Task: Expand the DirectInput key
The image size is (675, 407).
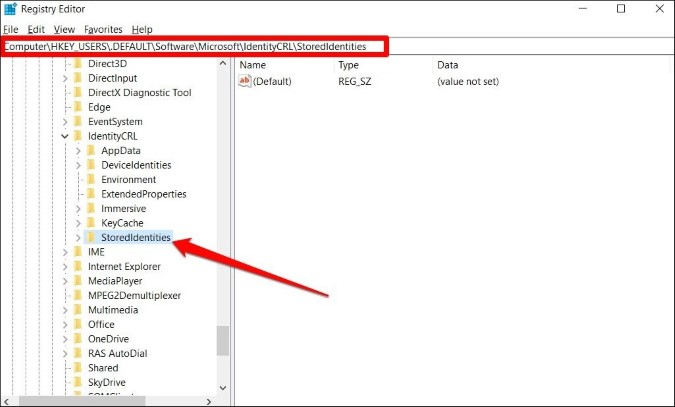Action: pos(65,78)
